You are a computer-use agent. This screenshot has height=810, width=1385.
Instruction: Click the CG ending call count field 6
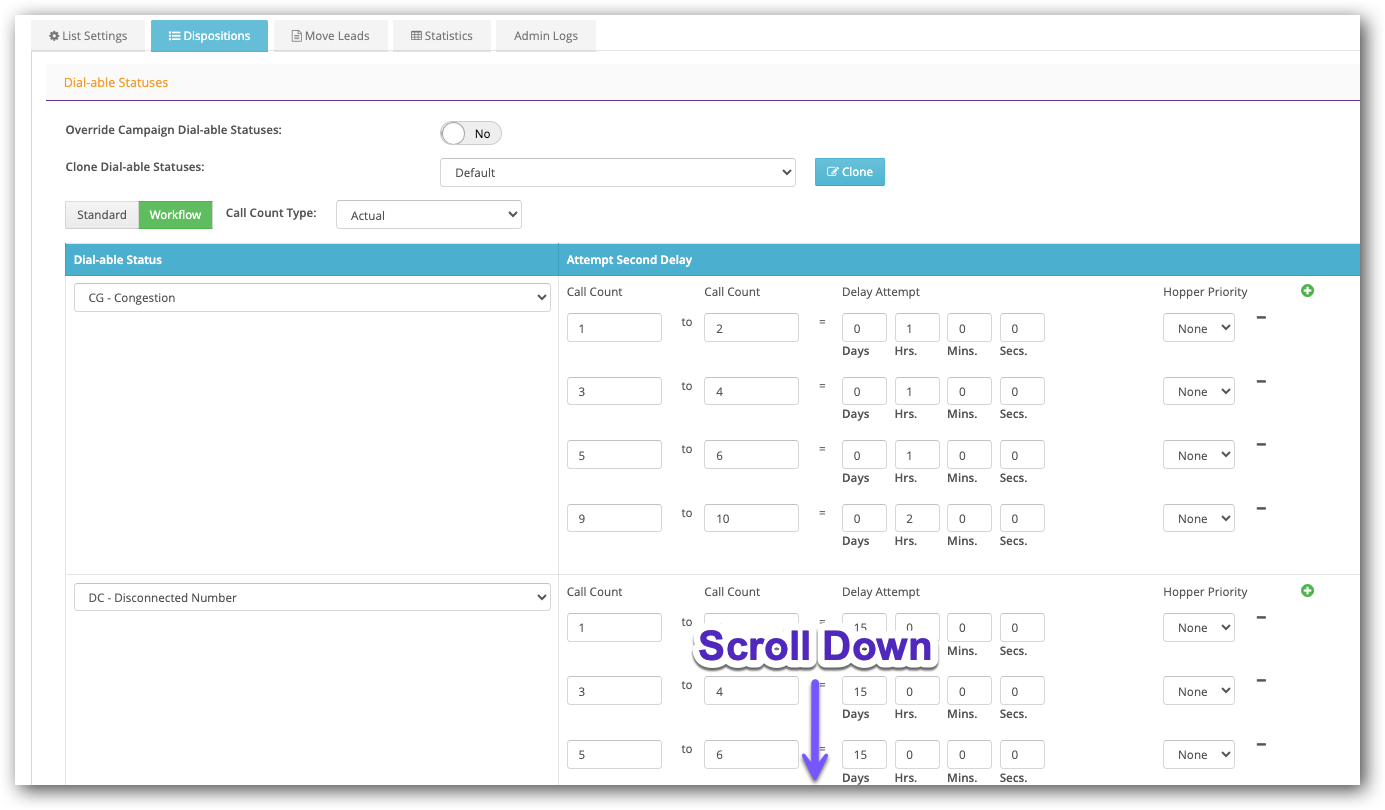coord(751,455)
